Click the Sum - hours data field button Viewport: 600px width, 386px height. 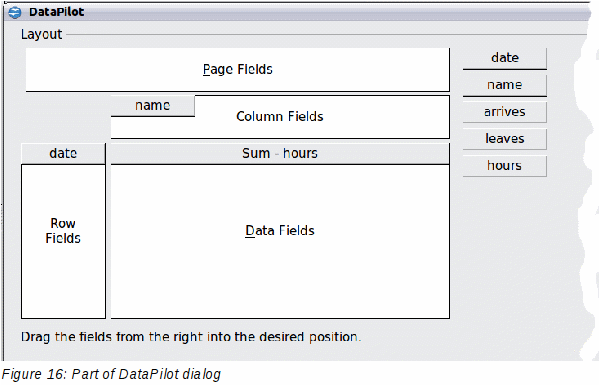280,154
